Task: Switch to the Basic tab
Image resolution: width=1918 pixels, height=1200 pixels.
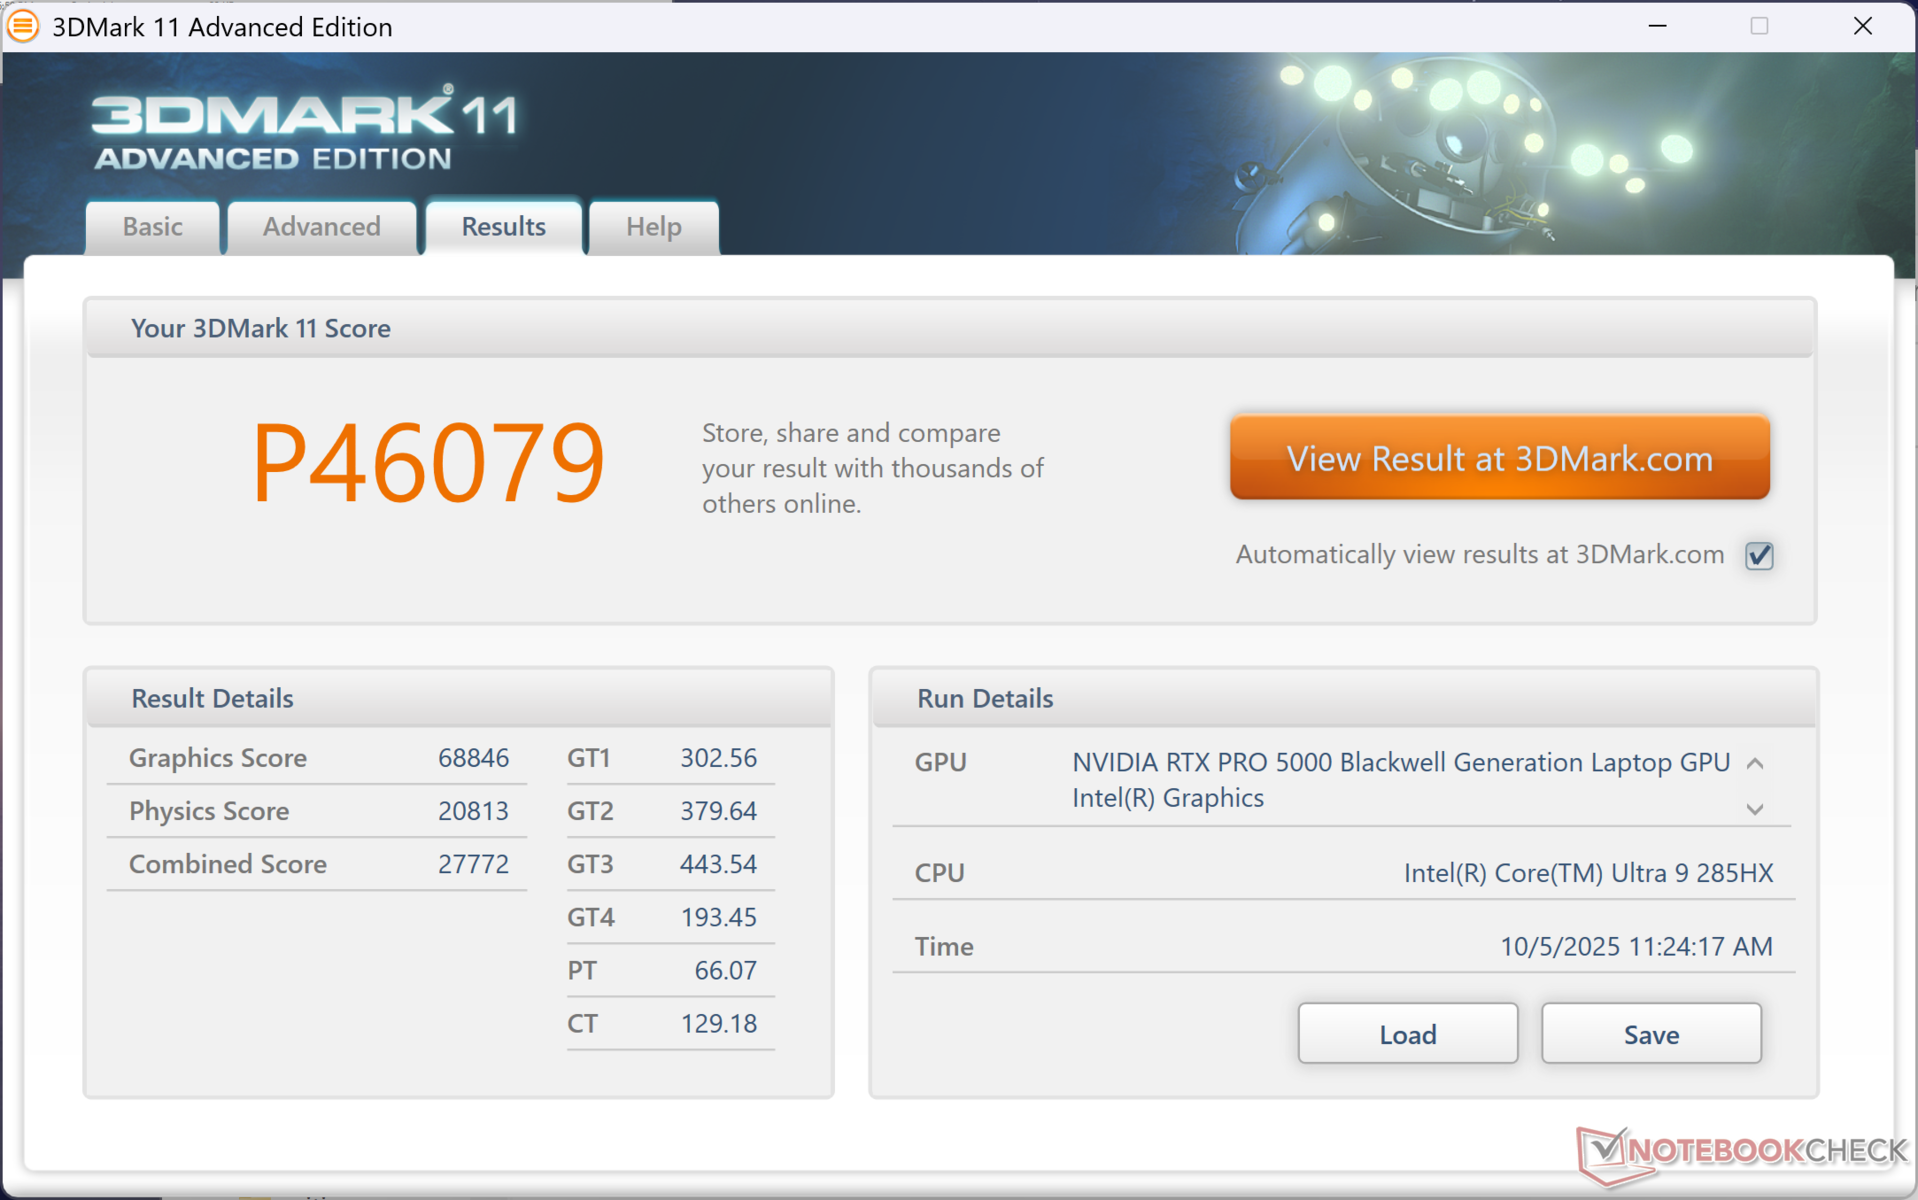Action: pyautogui.click(x=152, y=227)
